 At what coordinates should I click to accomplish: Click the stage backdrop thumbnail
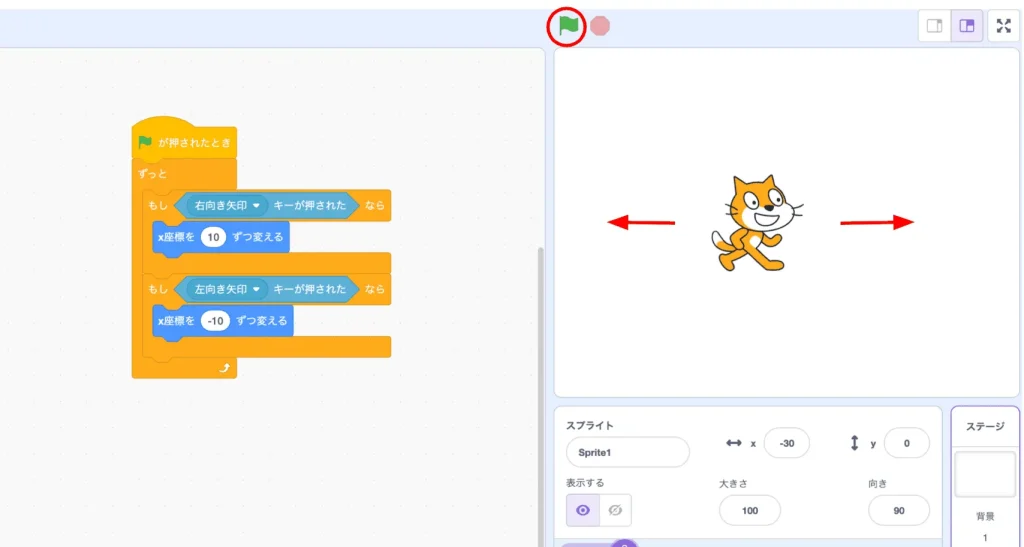(x=985, y=474)
